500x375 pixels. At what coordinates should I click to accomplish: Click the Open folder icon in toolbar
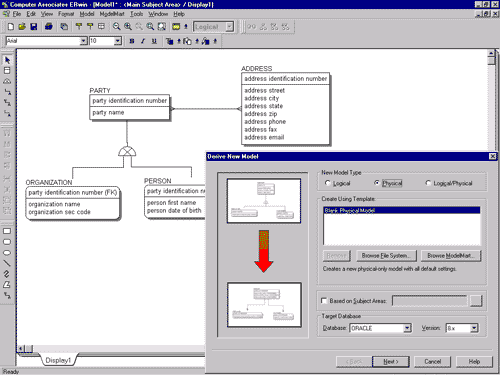[22, 27]
